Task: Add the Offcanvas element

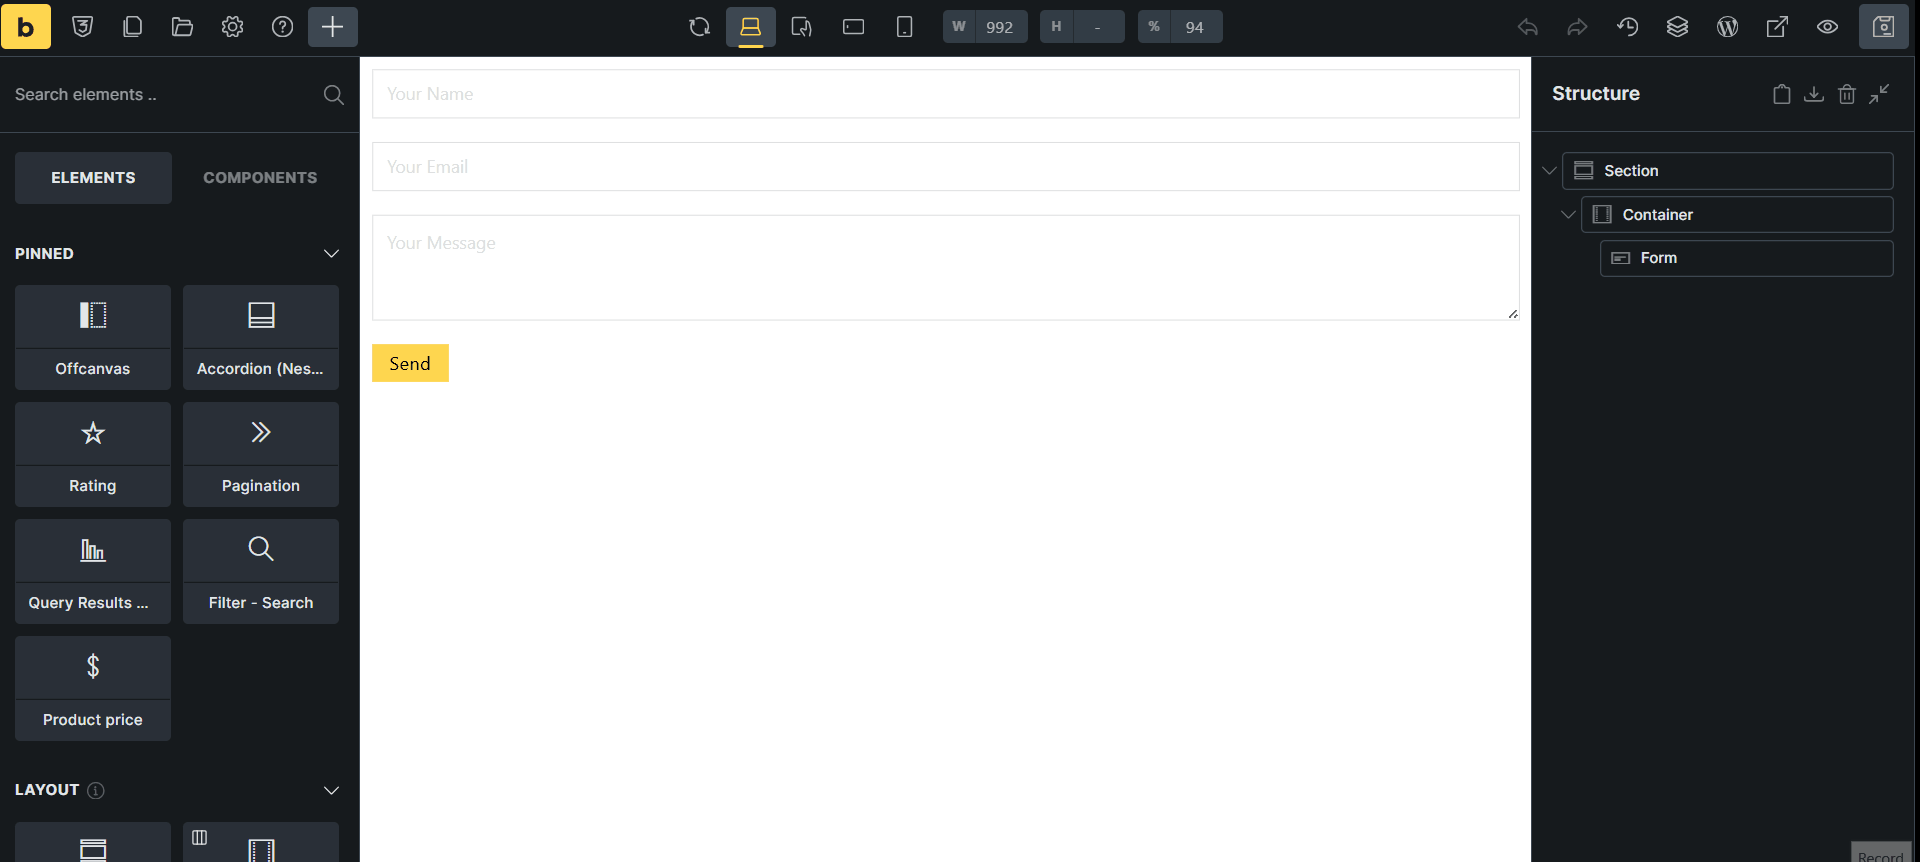Action: (93, 337)
